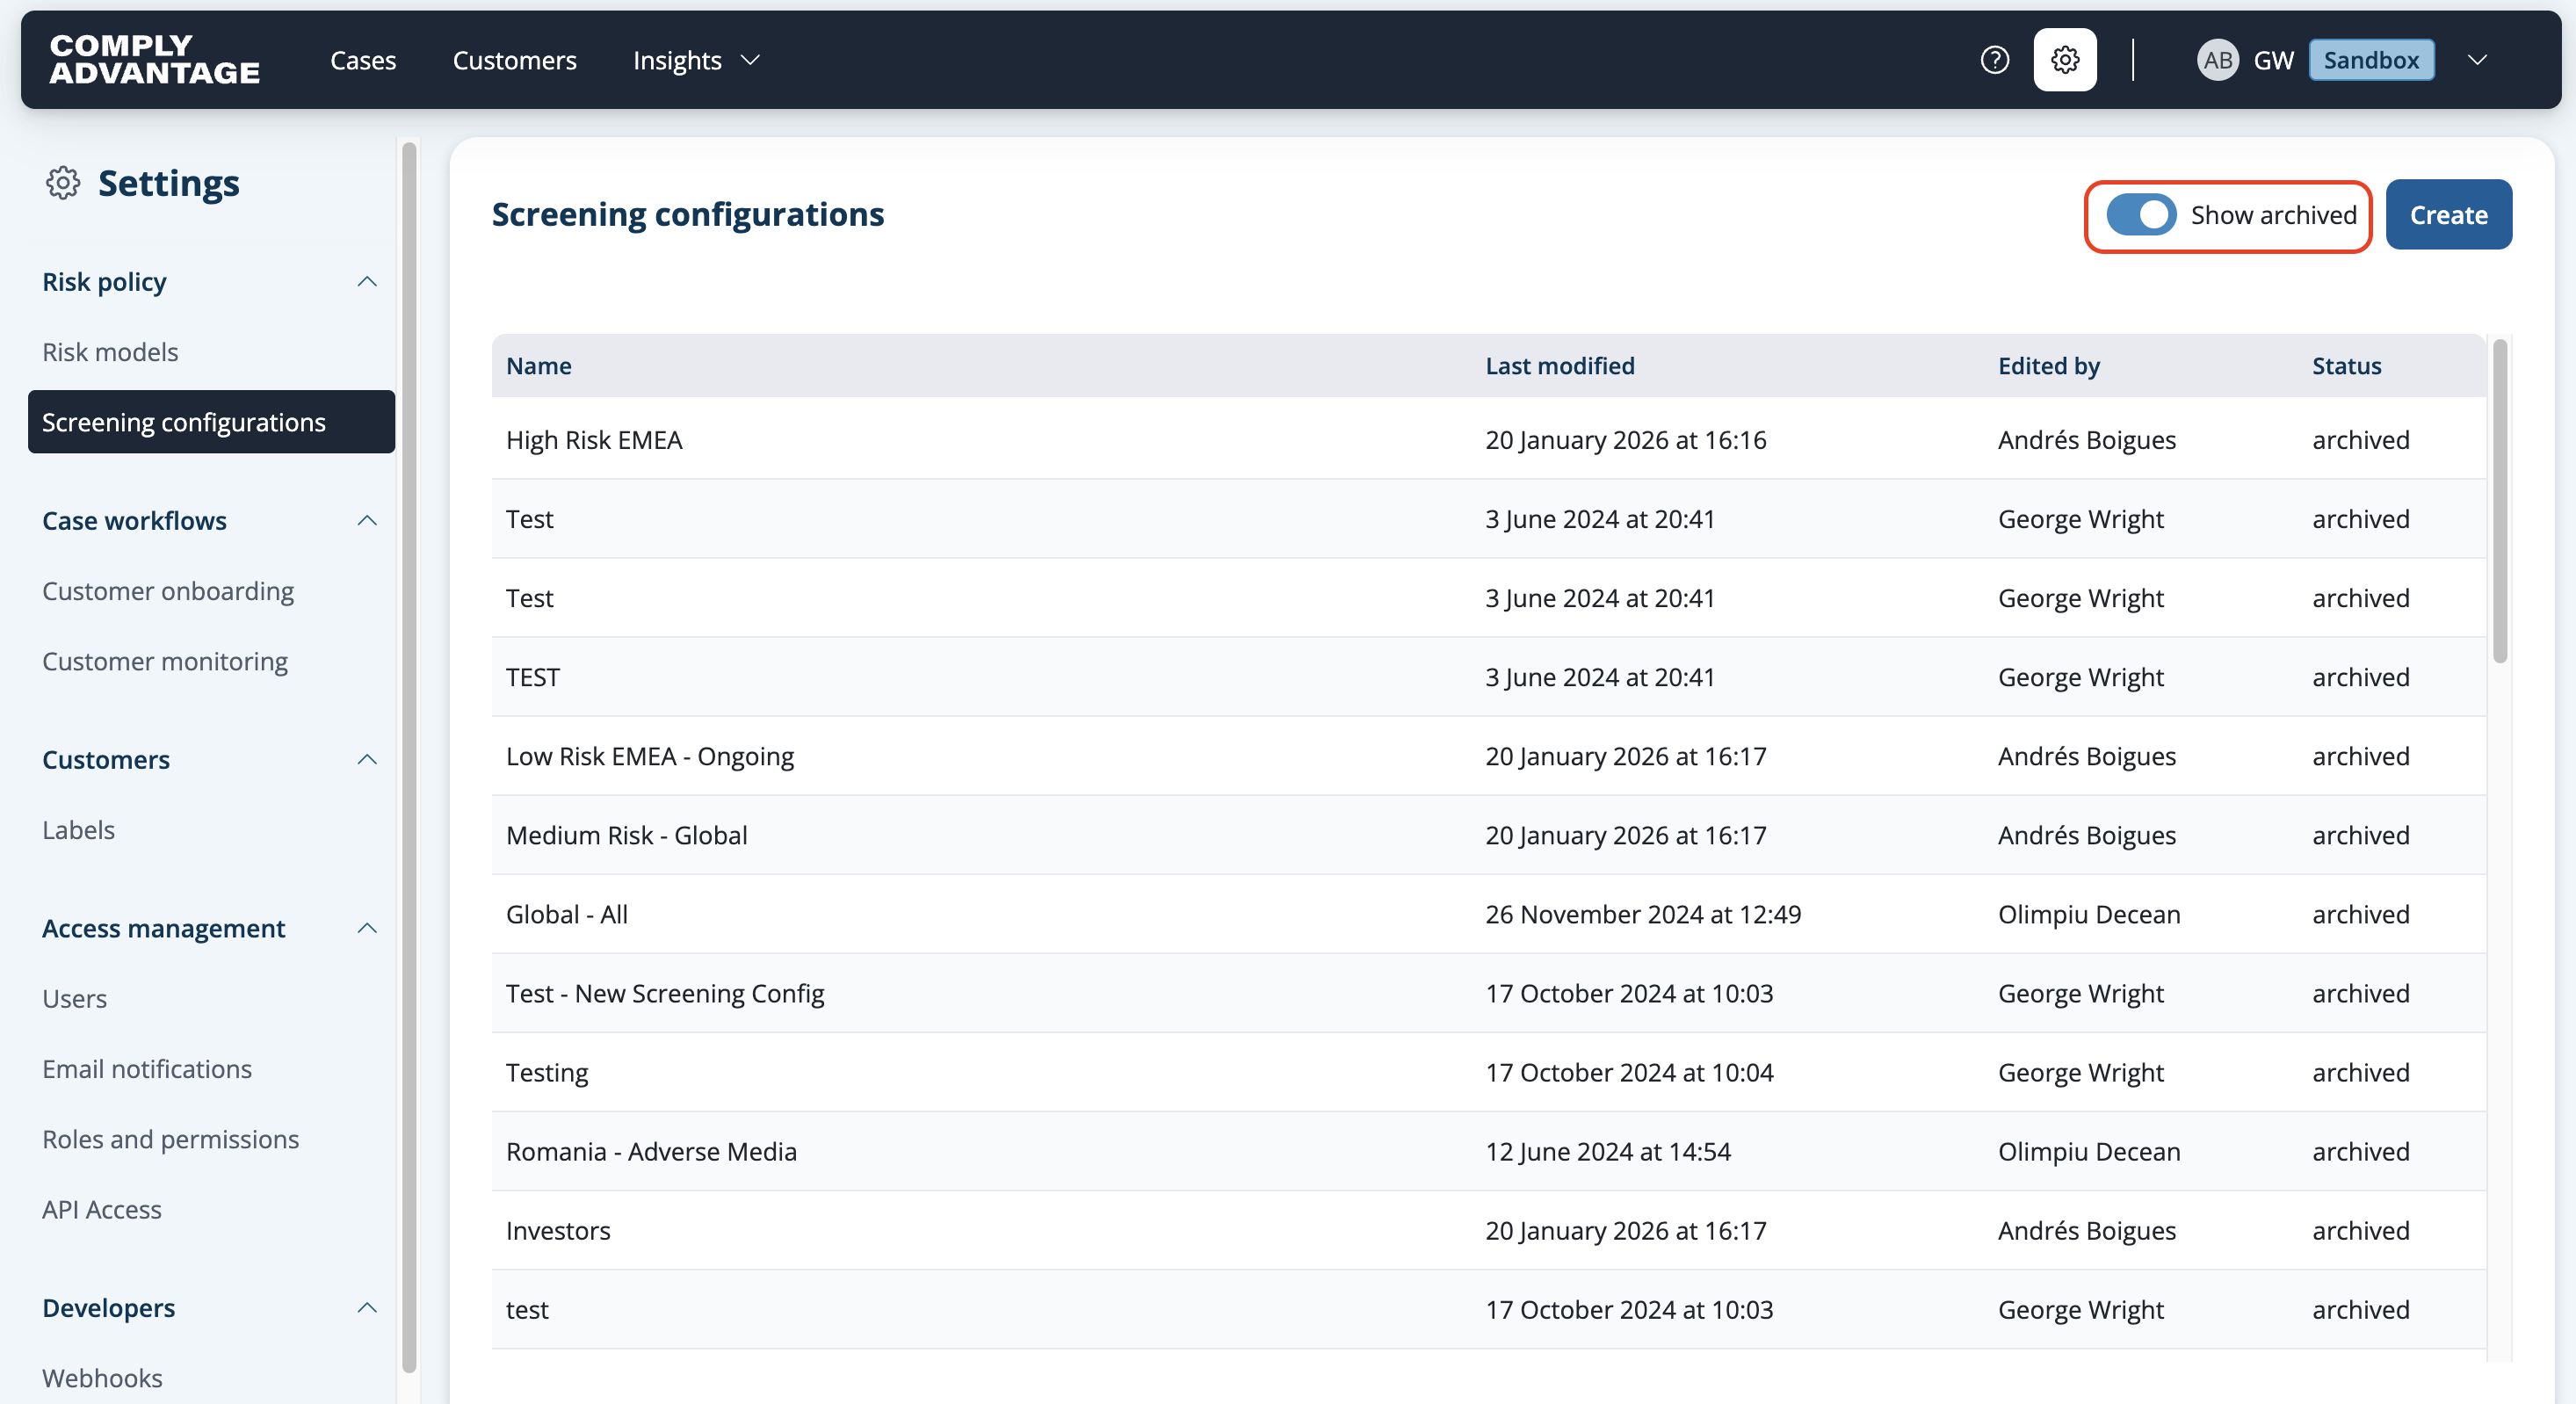
Task: Click the AB user avatar
Action: pos(2217,60)
